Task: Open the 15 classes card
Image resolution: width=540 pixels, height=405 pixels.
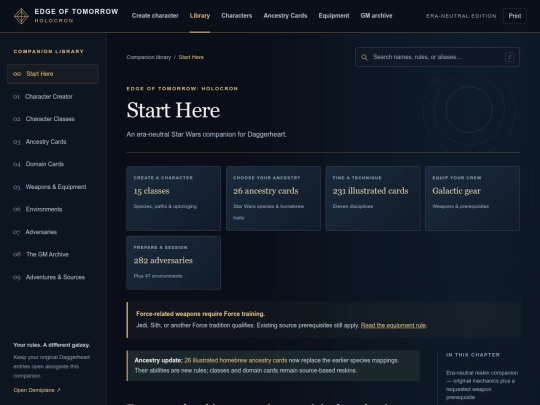Action: tap(174, 198)
